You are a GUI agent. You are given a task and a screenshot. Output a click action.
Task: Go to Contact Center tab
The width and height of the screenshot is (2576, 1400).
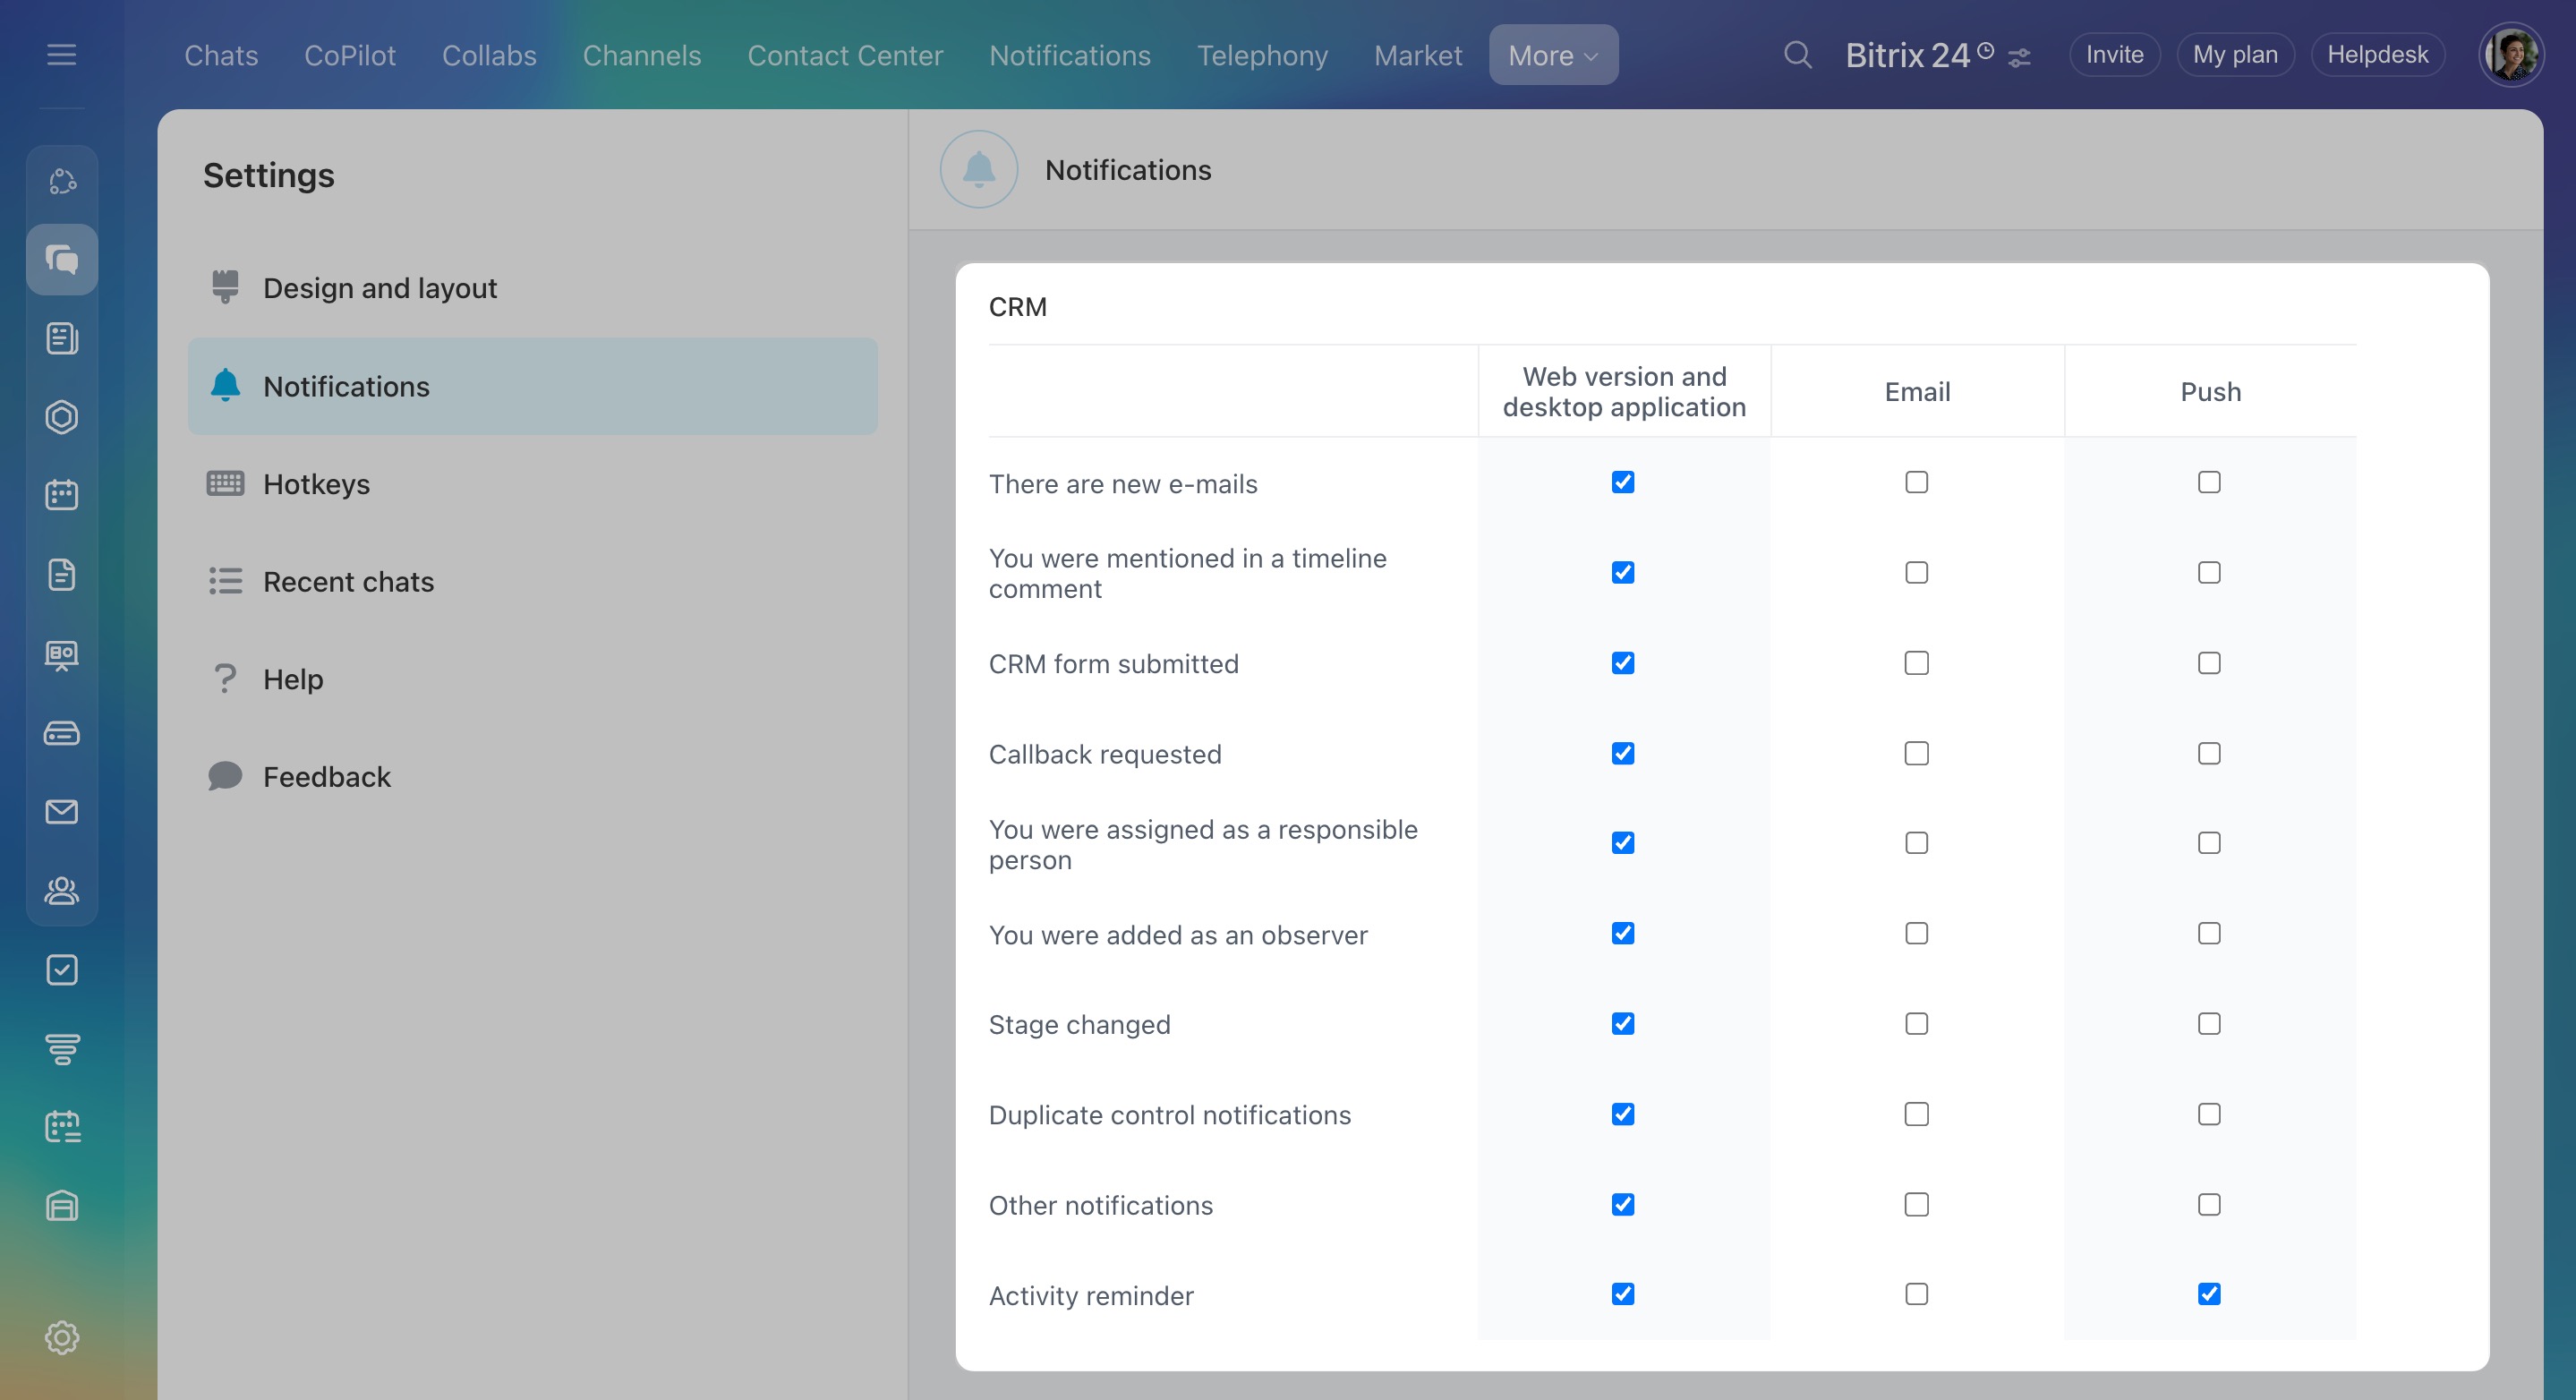845,55
